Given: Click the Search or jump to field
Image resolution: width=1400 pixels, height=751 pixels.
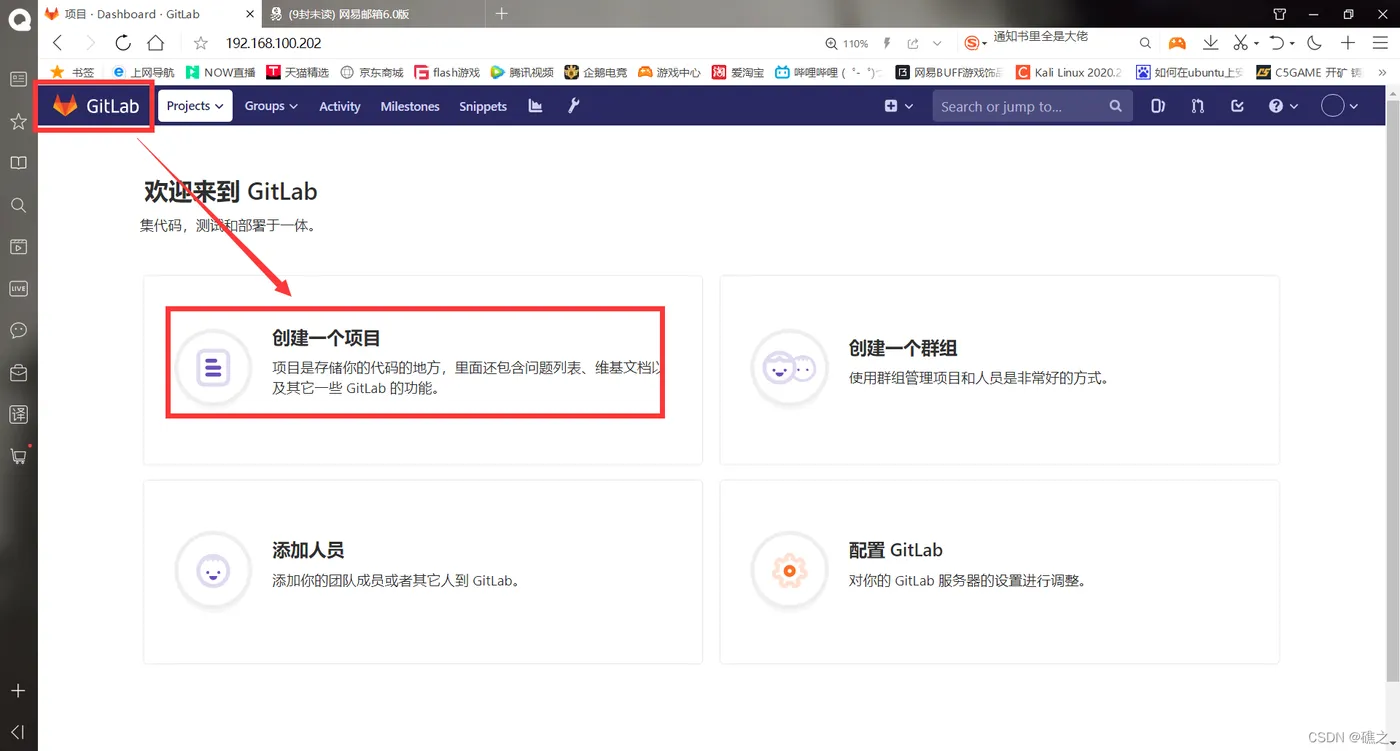Looking at the screenshot, I should click(1032, 106).
